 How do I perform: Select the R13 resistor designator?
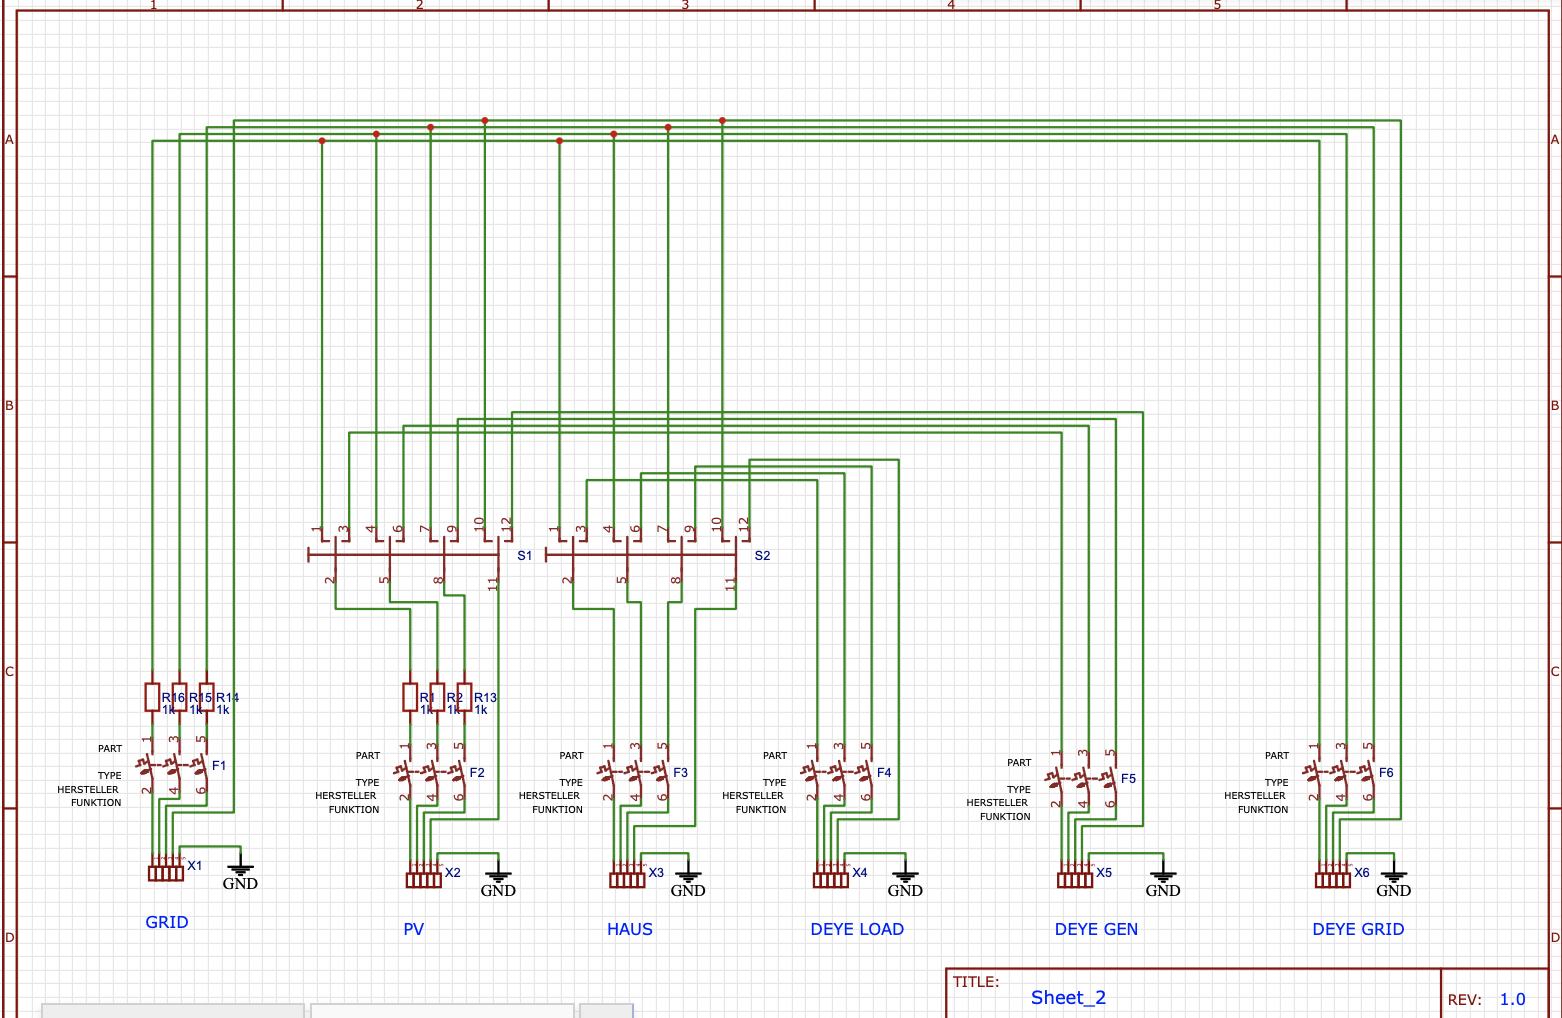[485, 698]
